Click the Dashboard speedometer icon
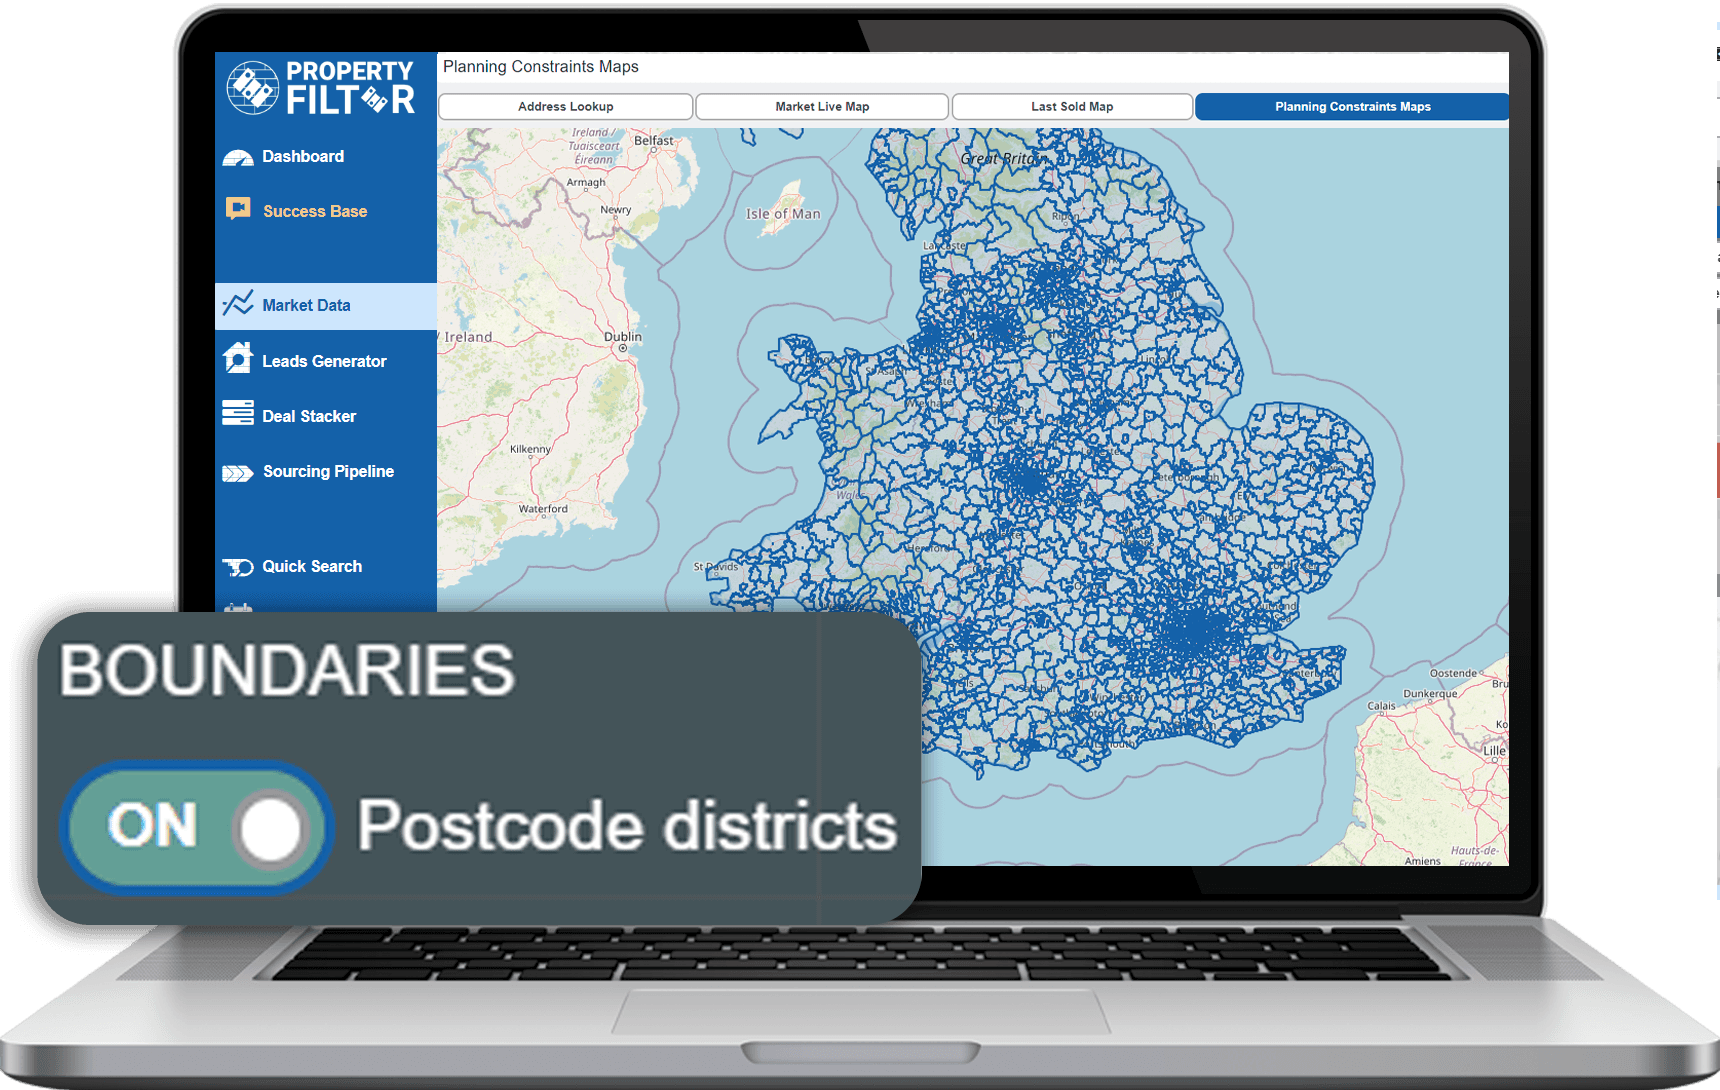This screenshot has width=1720, height=1090. [x=237, y=156]
